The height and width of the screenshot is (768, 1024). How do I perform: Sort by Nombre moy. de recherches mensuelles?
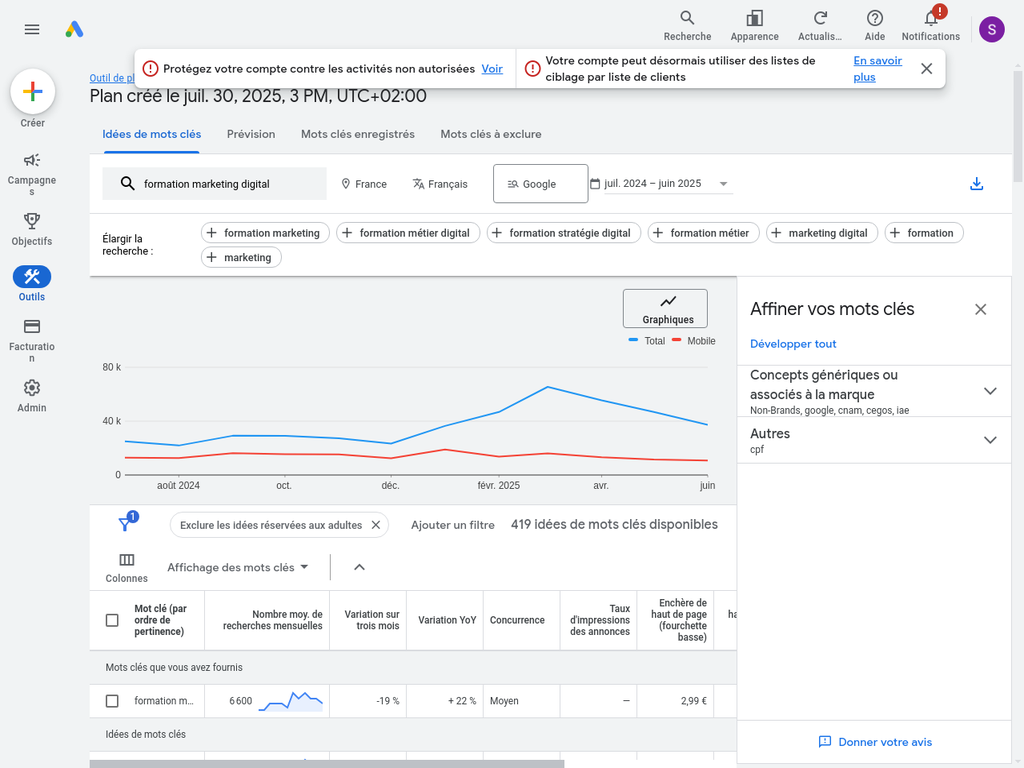267,620
